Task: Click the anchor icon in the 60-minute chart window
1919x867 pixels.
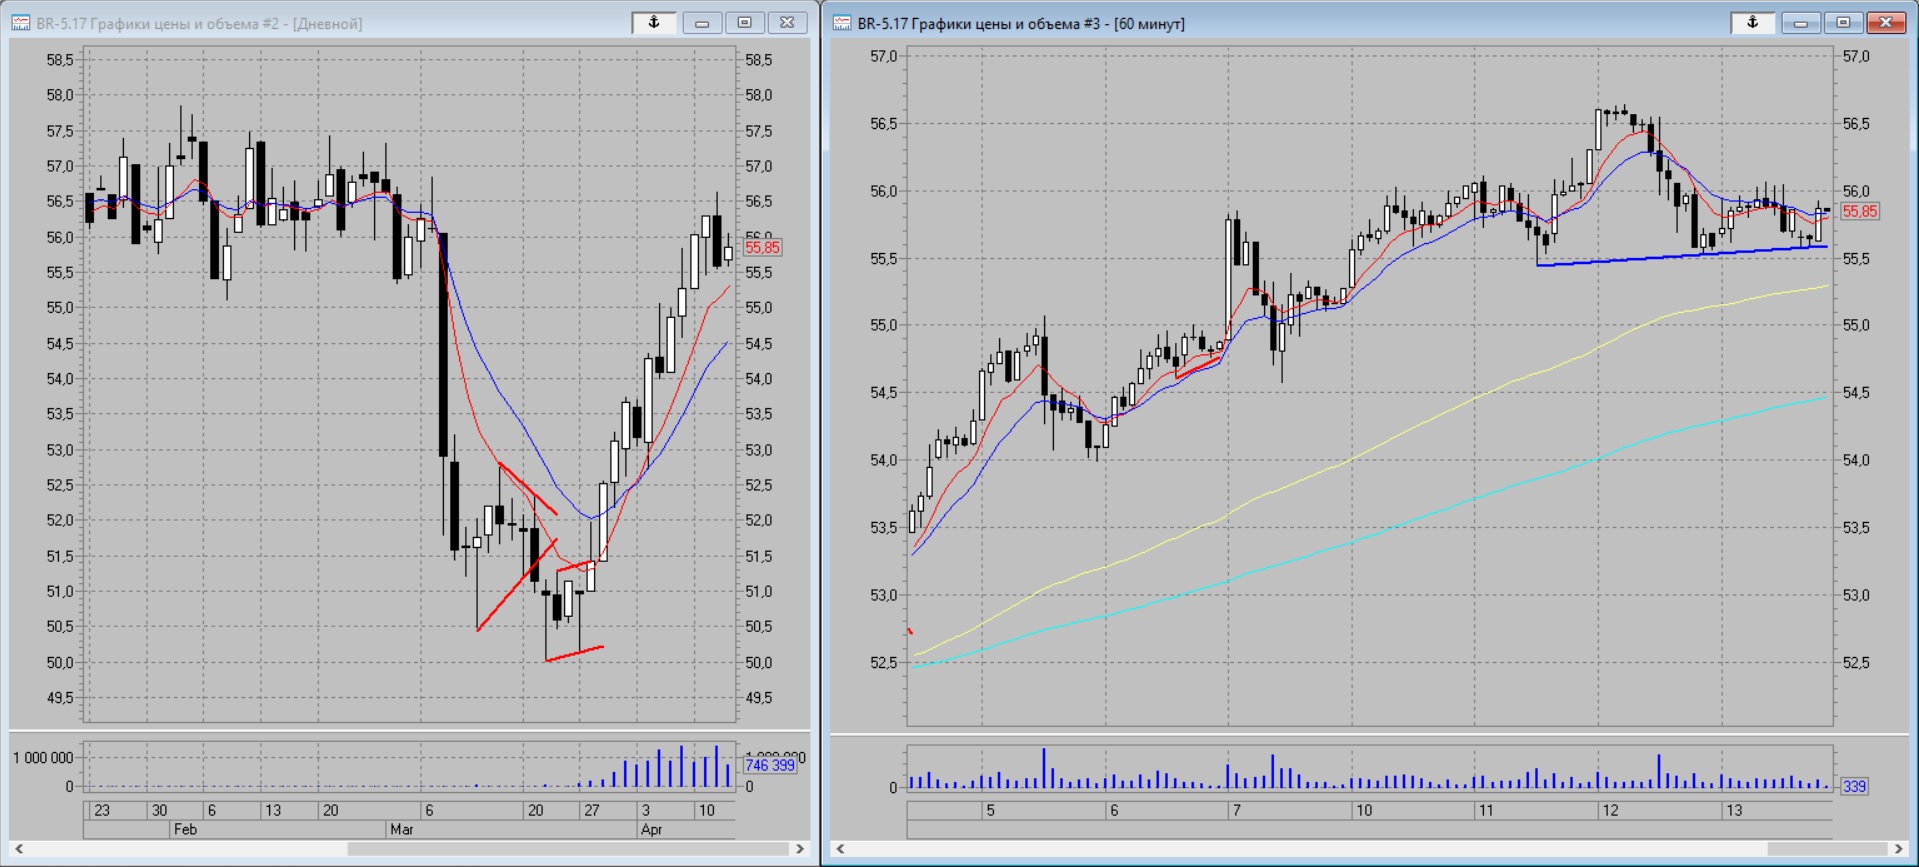Action: pos(1752,22)
